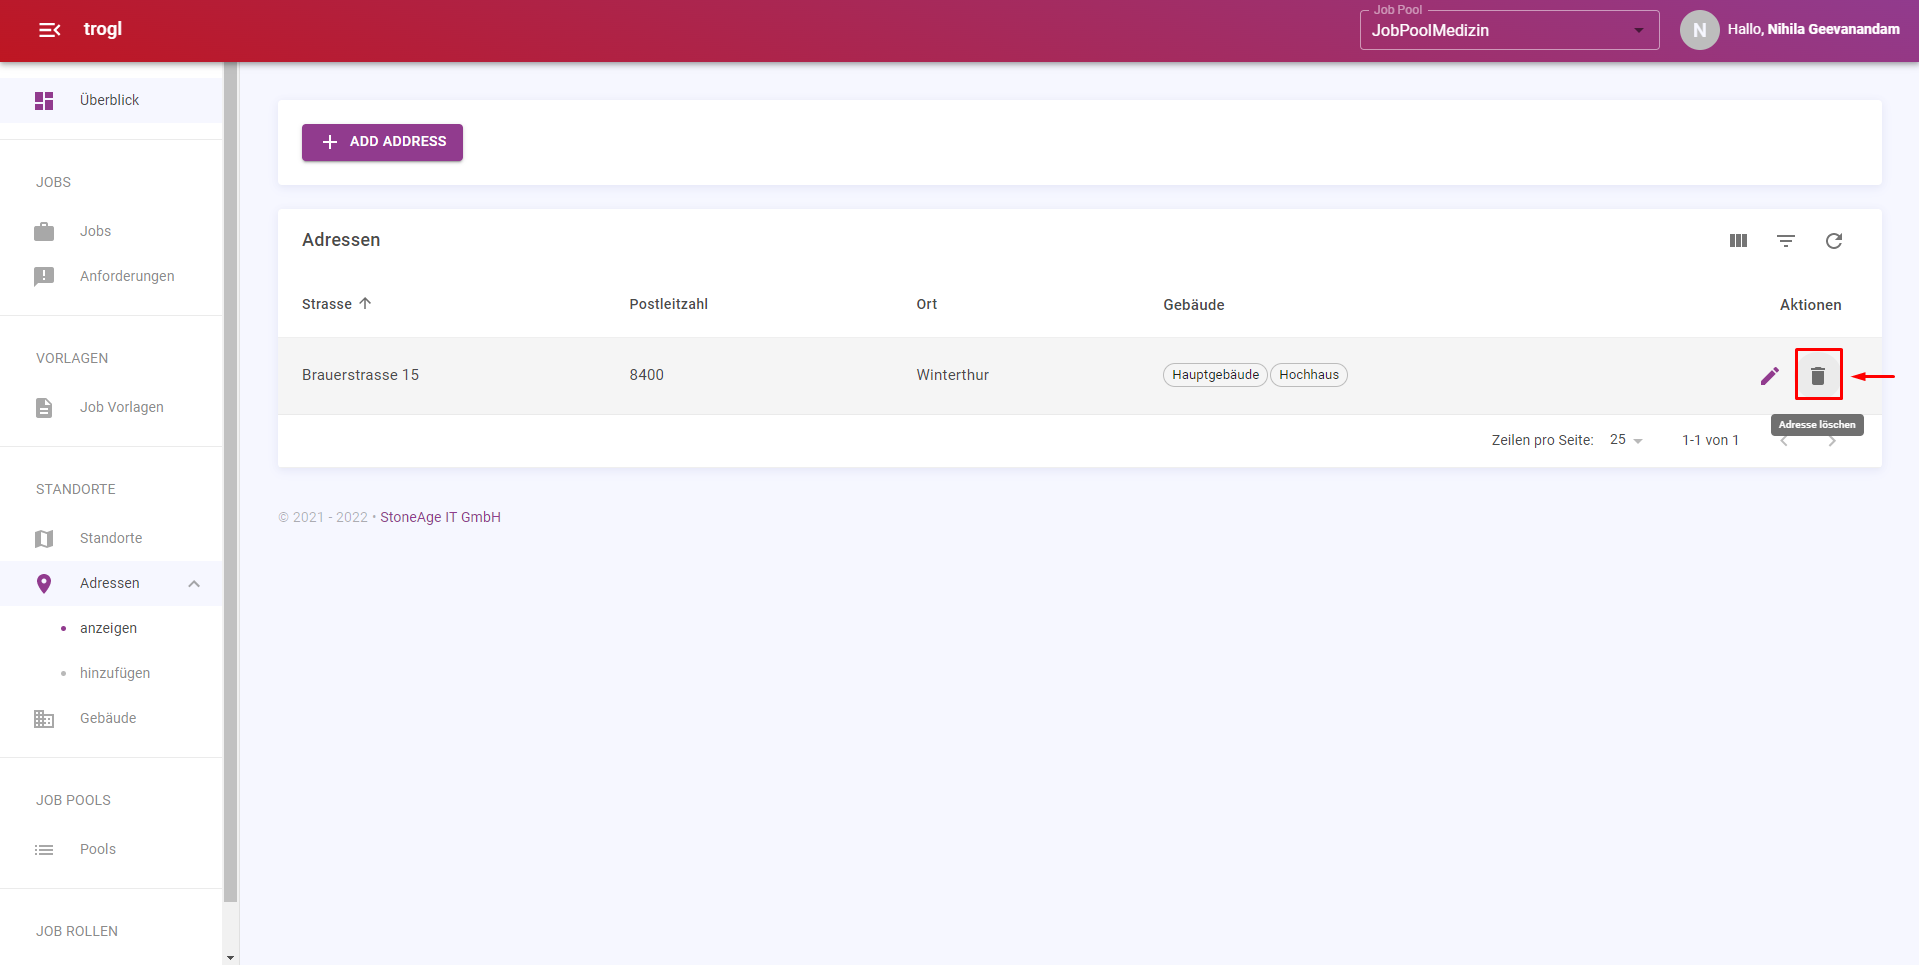
Task: Select Adressen in the sidebar
Action: click(x=111, y=583)
